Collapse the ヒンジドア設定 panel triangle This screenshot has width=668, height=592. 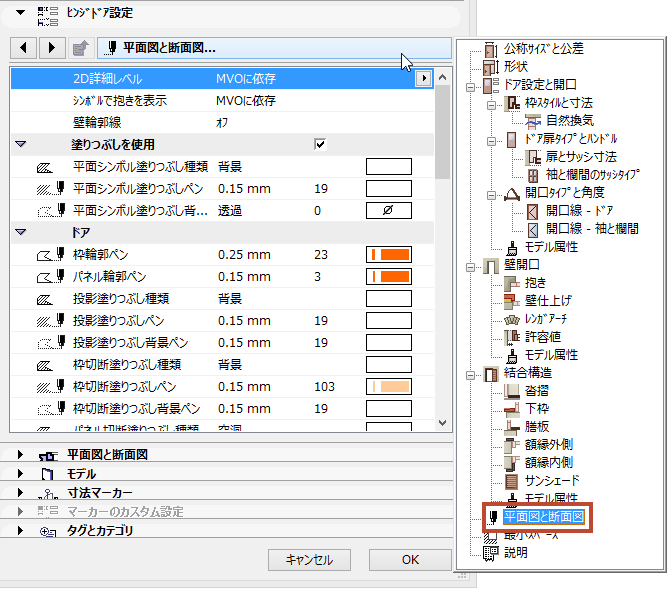coord(20,13)
